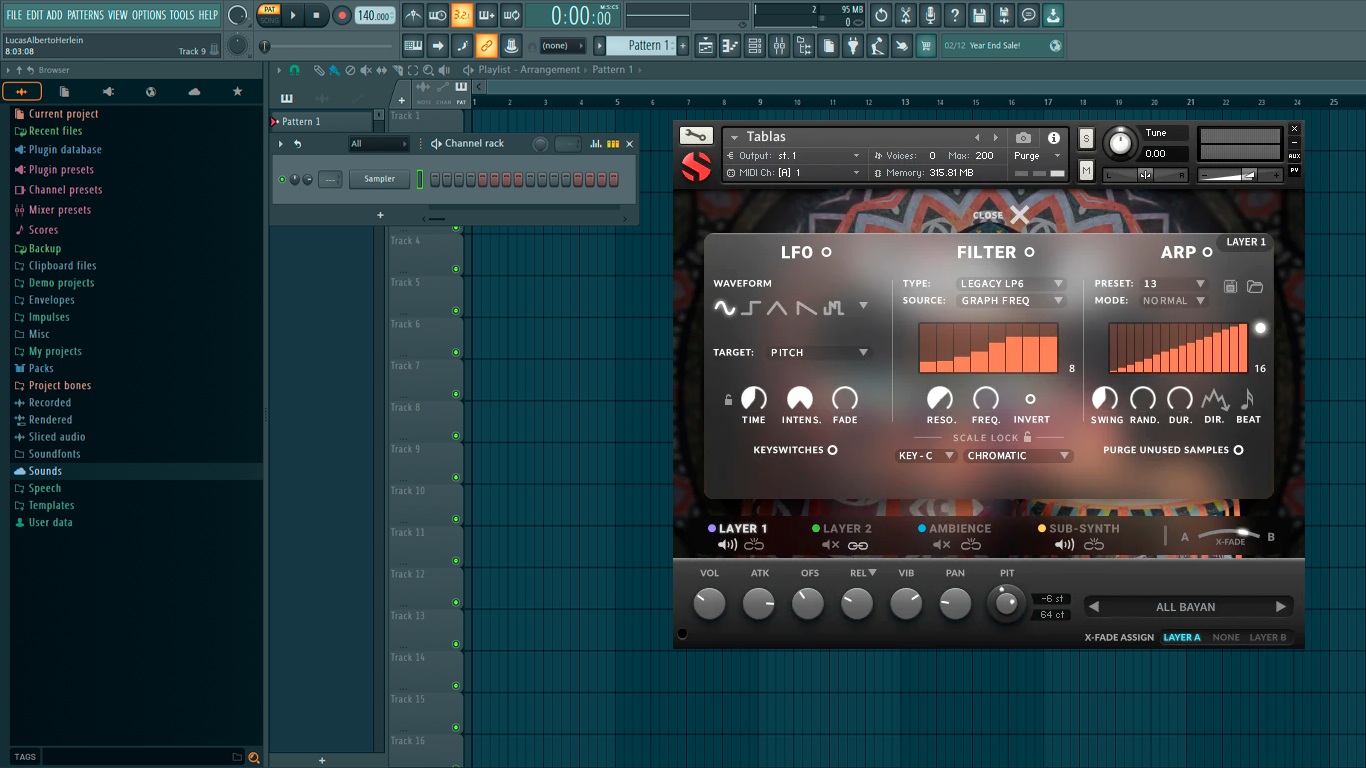Viewport: 1366px width, 768px height.
Task: Click the browser magnifier search icon
Action: click(x=254, y=757)
